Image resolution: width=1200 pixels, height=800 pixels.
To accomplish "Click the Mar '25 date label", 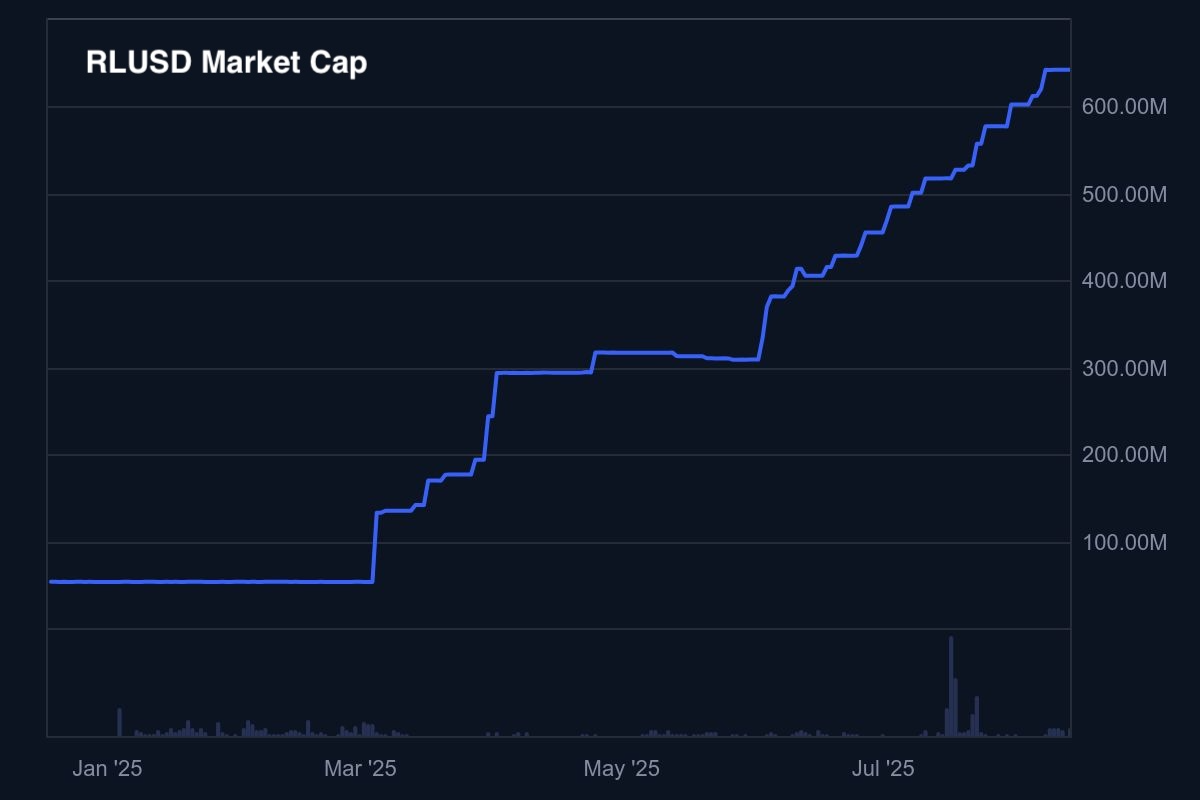I will [360, 768].
